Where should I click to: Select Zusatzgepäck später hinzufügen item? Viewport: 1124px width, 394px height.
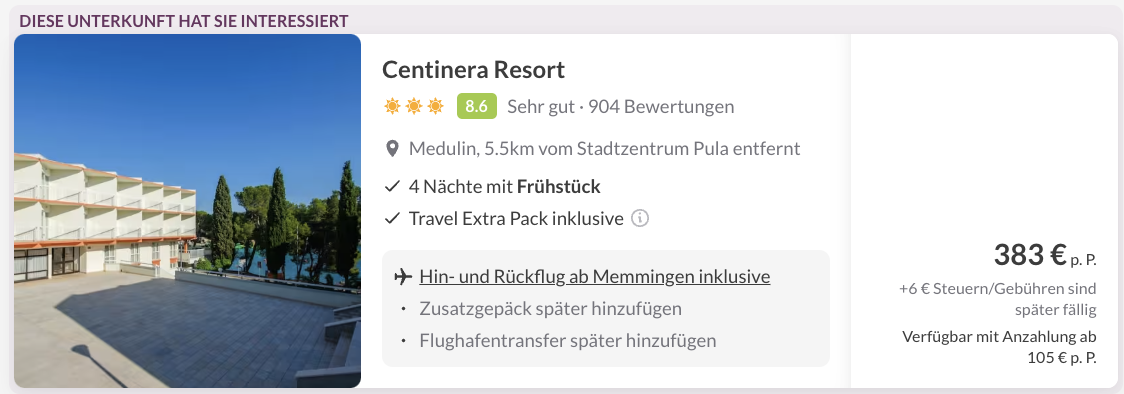551,309
